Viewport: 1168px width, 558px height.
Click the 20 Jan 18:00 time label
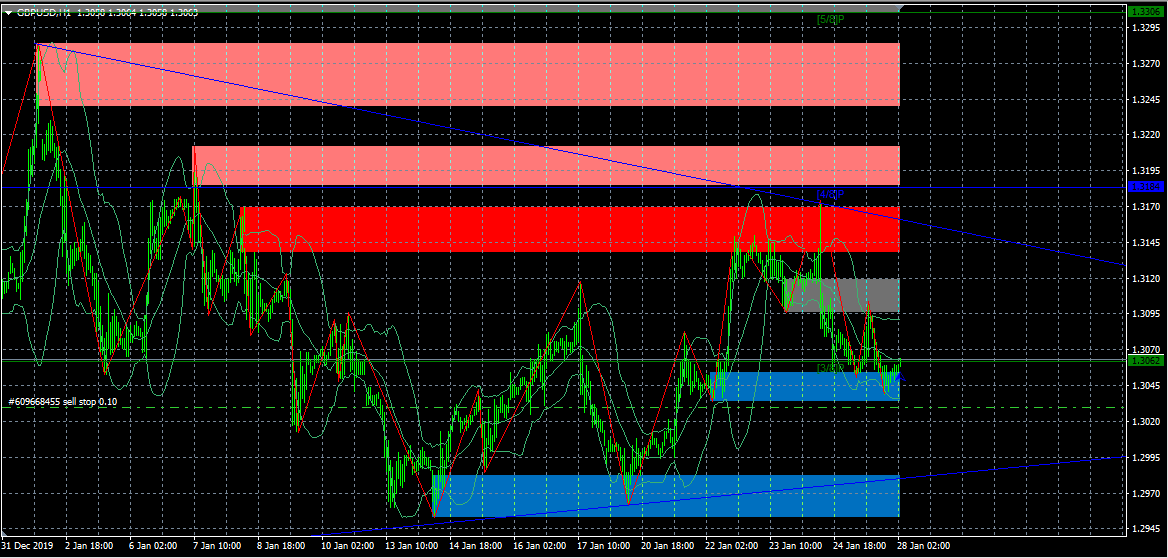coord(668,545)
